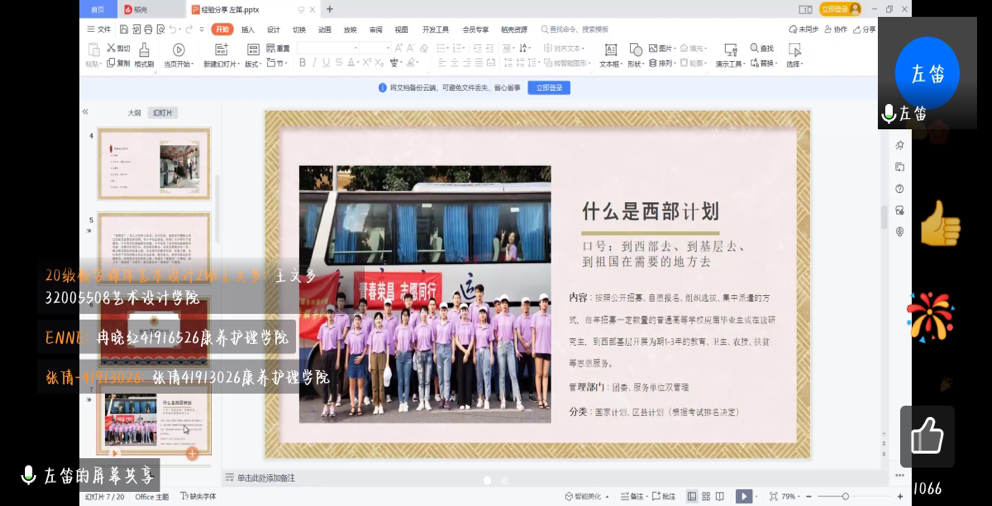Open the quick access toolbar customize dropdown
Image resolution: width=992 pixels, height=506 pixels.
(202, 29)
